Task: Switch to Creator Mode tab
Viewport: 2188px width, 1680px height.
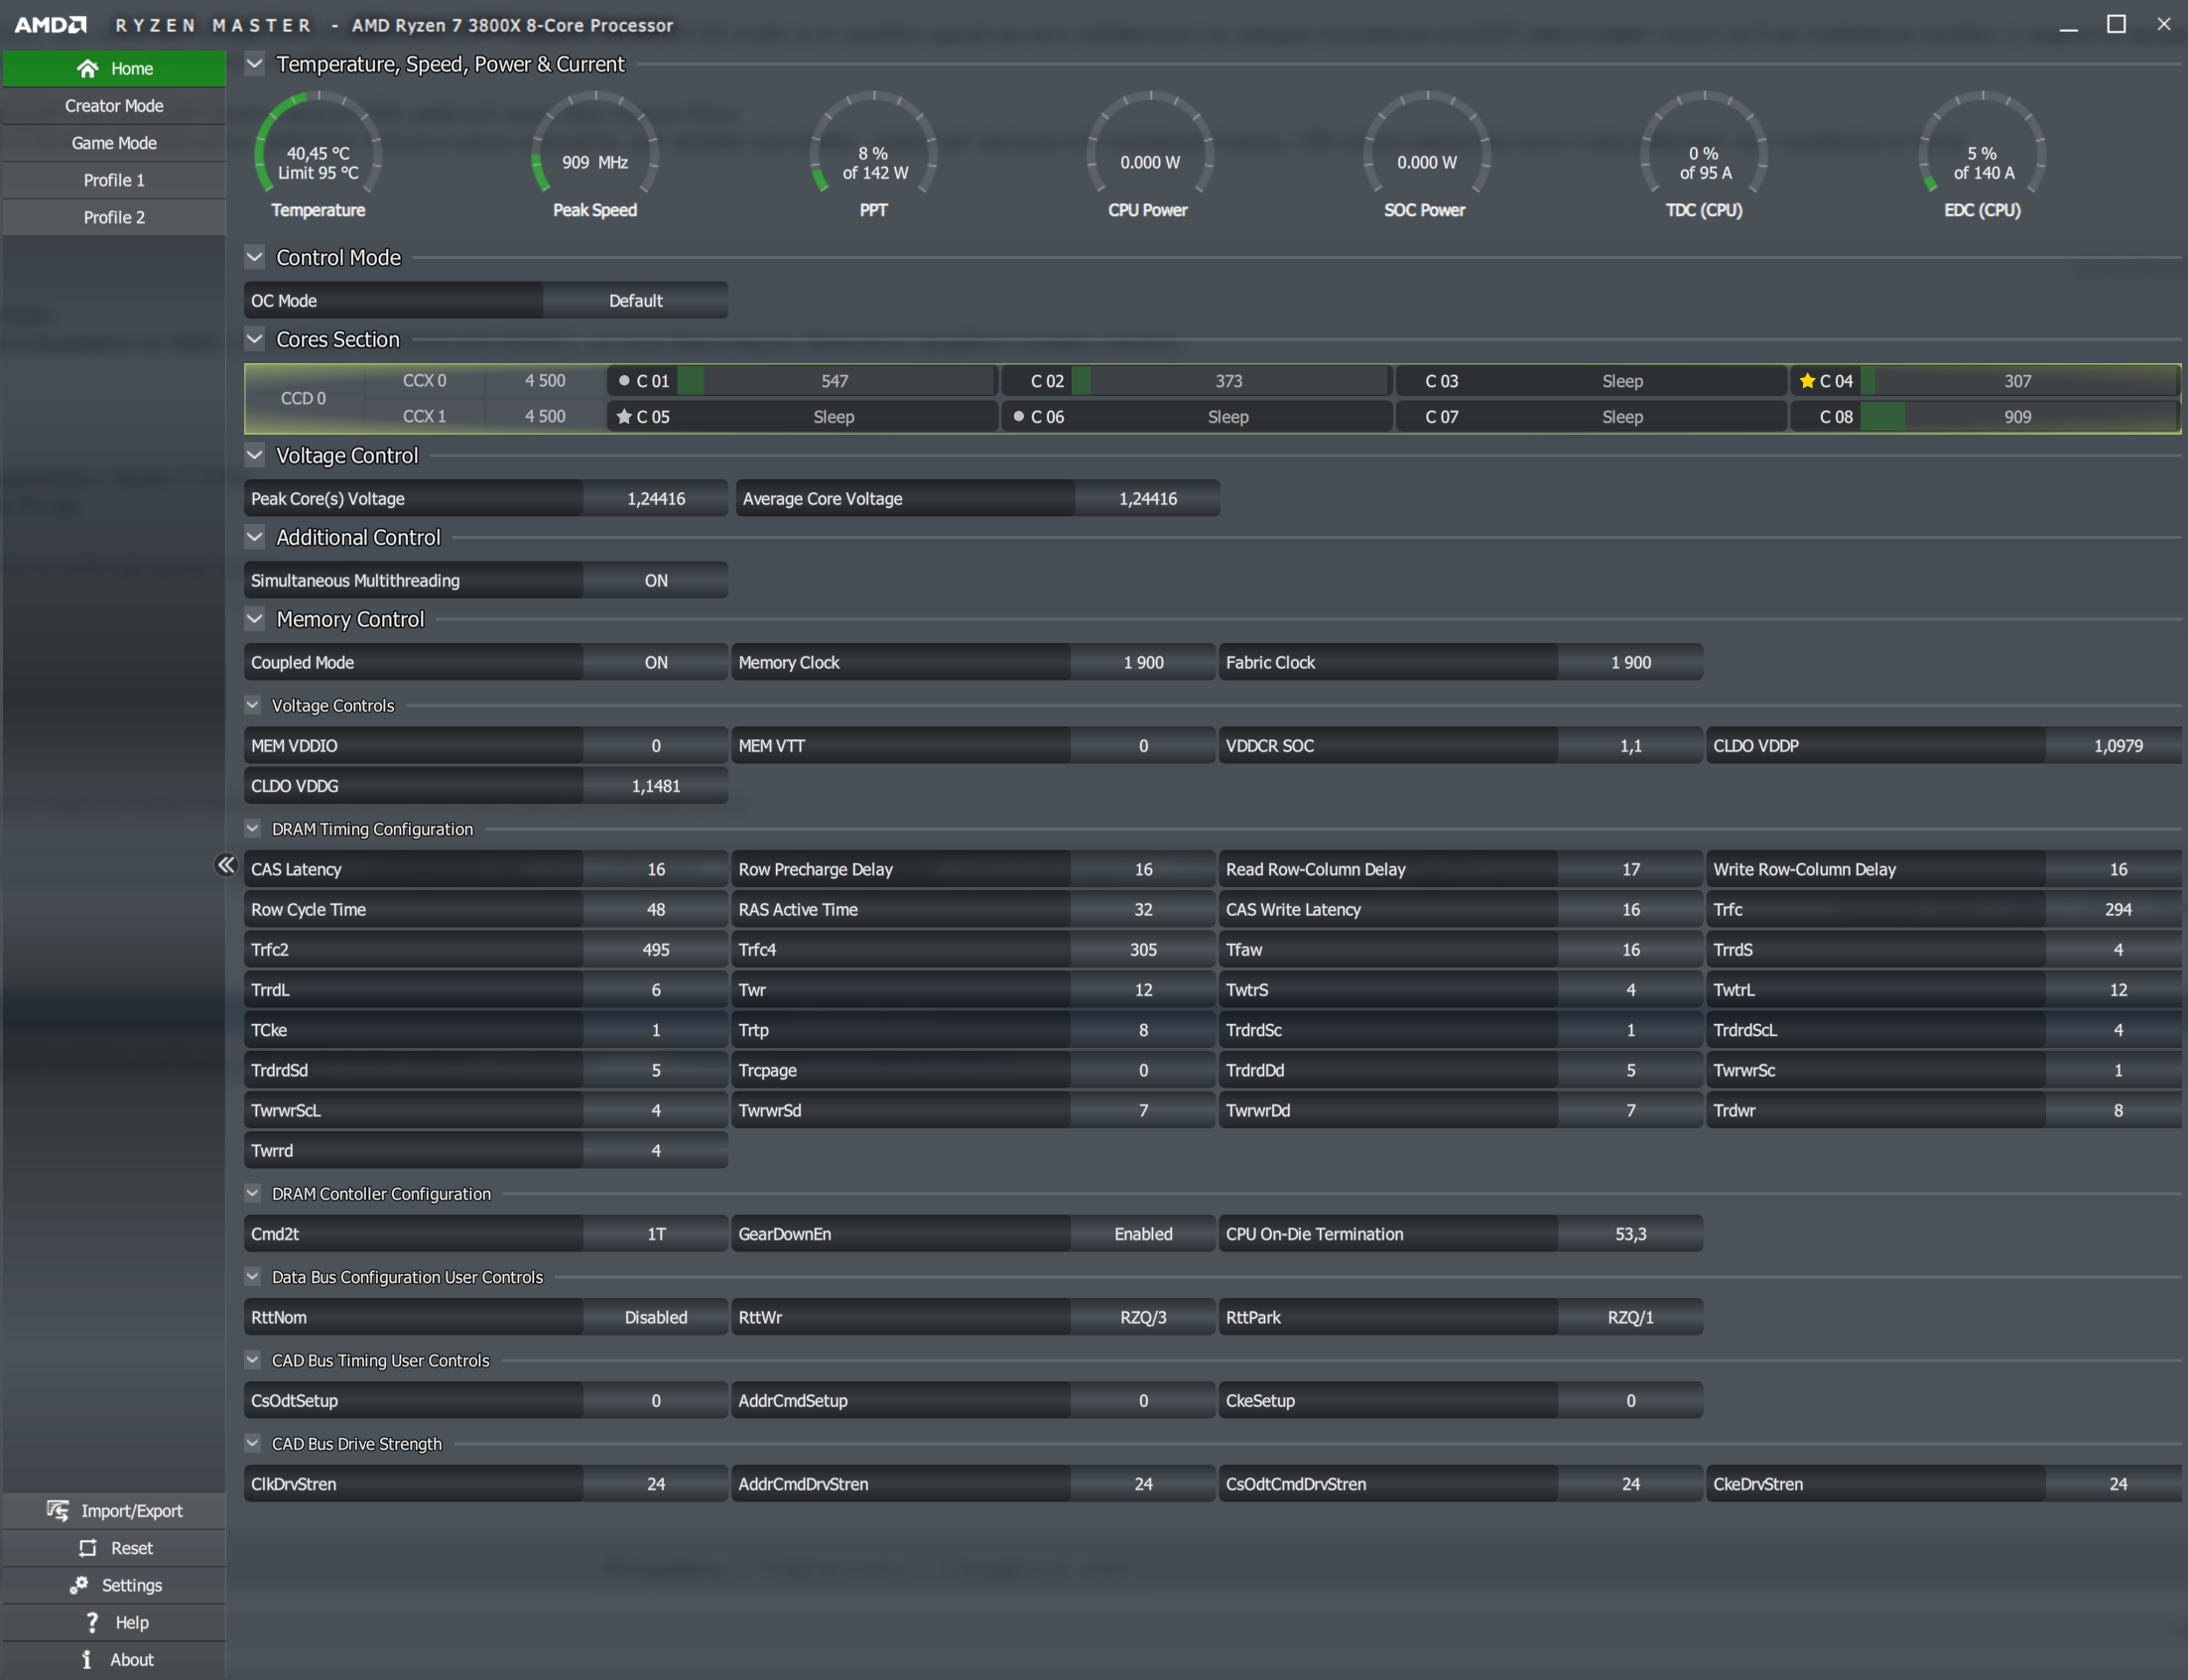Action: click(114, 106)
